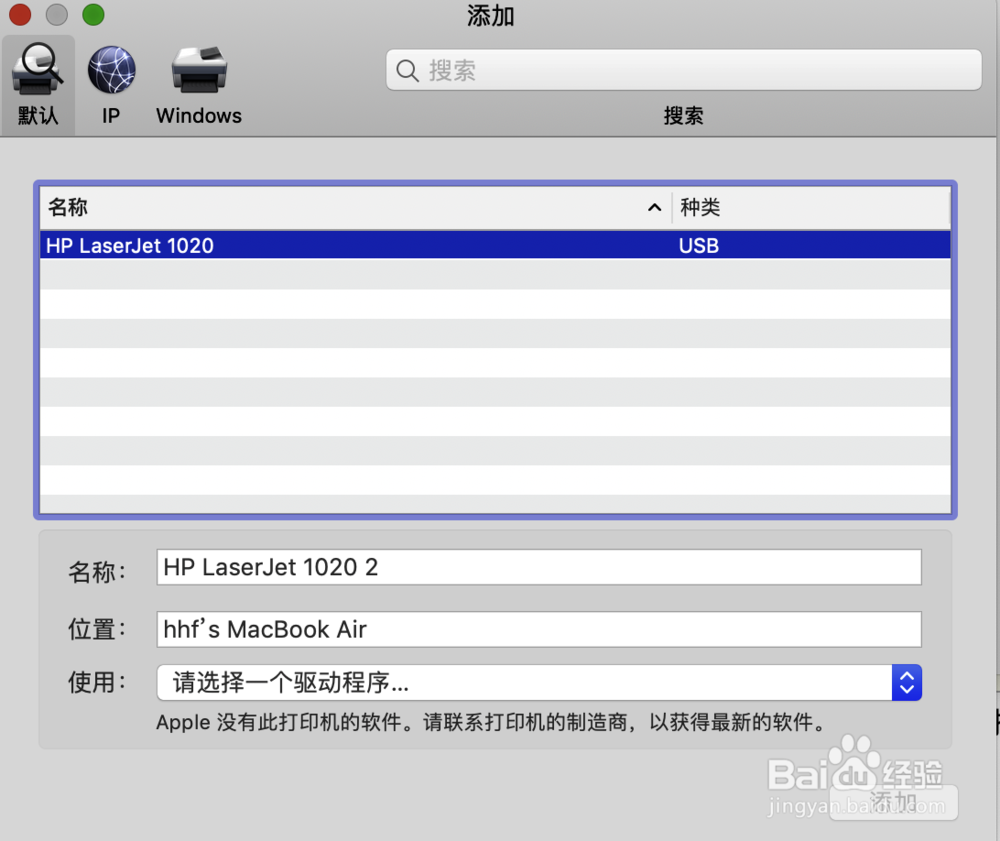This screenshot has width=1000, height=841.
Task: Click the green zoom window button
Action: click(93, 15)
